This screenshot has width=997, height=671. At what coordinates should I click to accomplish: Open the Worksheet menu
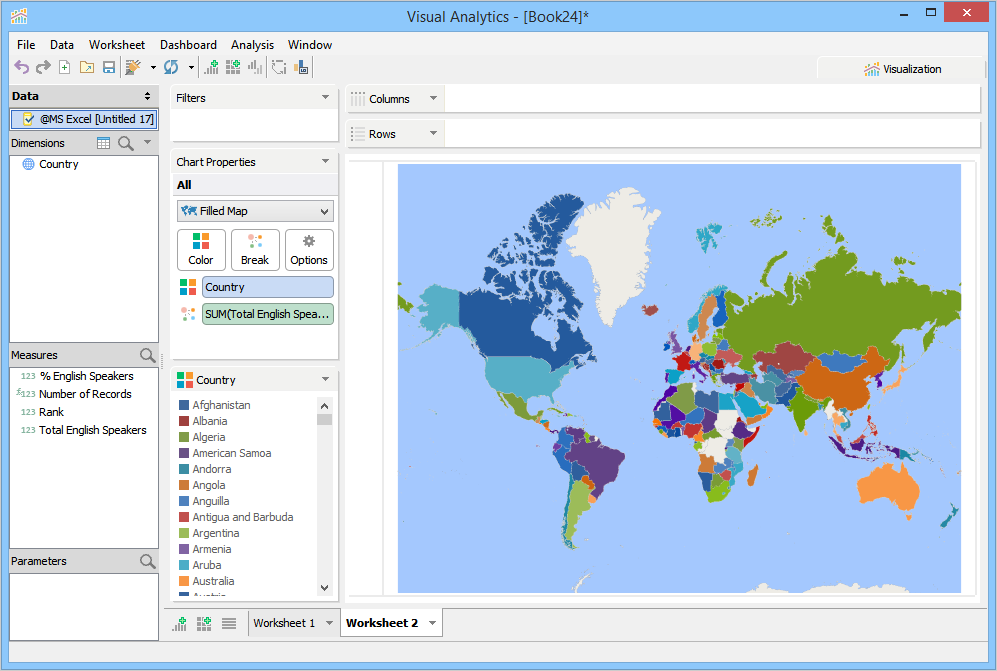[117, 45]
